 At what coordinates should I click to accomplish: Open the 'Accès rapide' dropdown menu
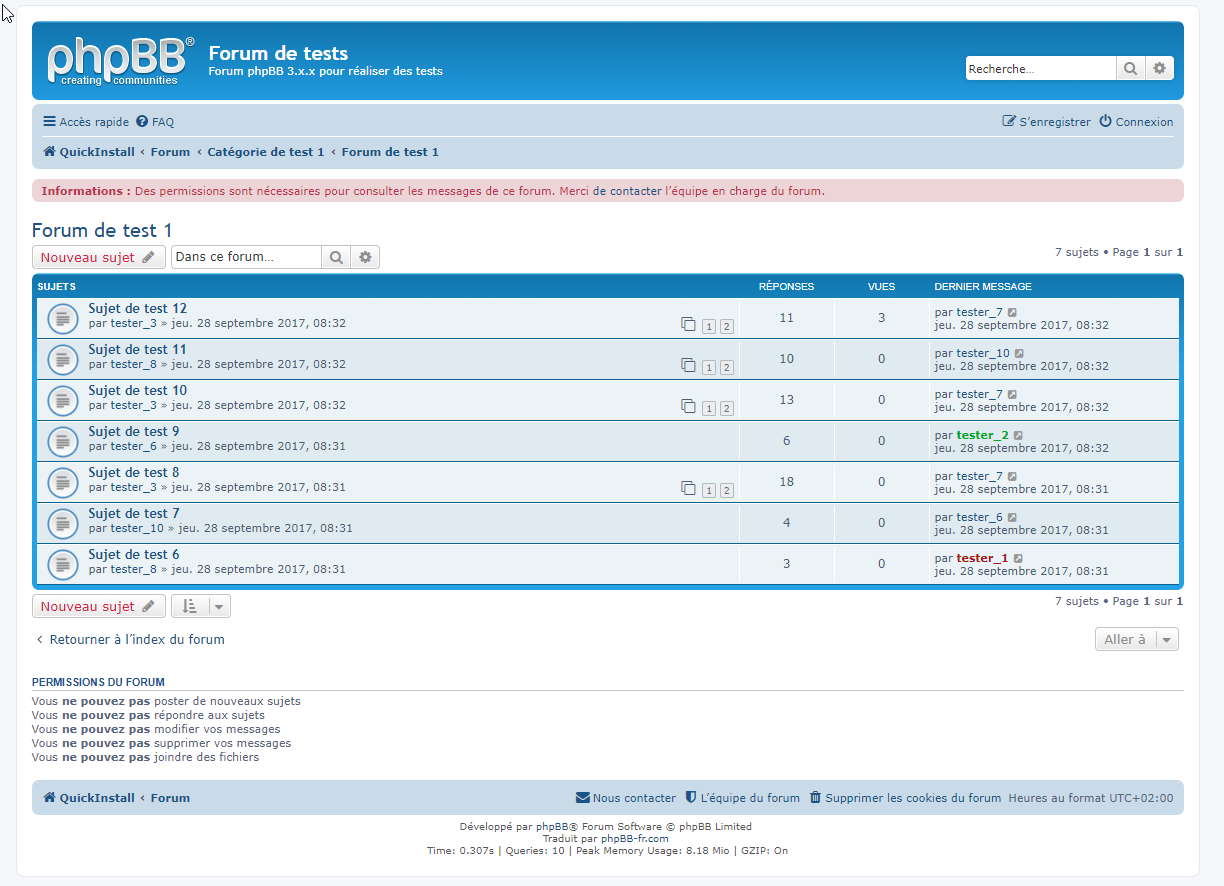[x=86, y=122]
